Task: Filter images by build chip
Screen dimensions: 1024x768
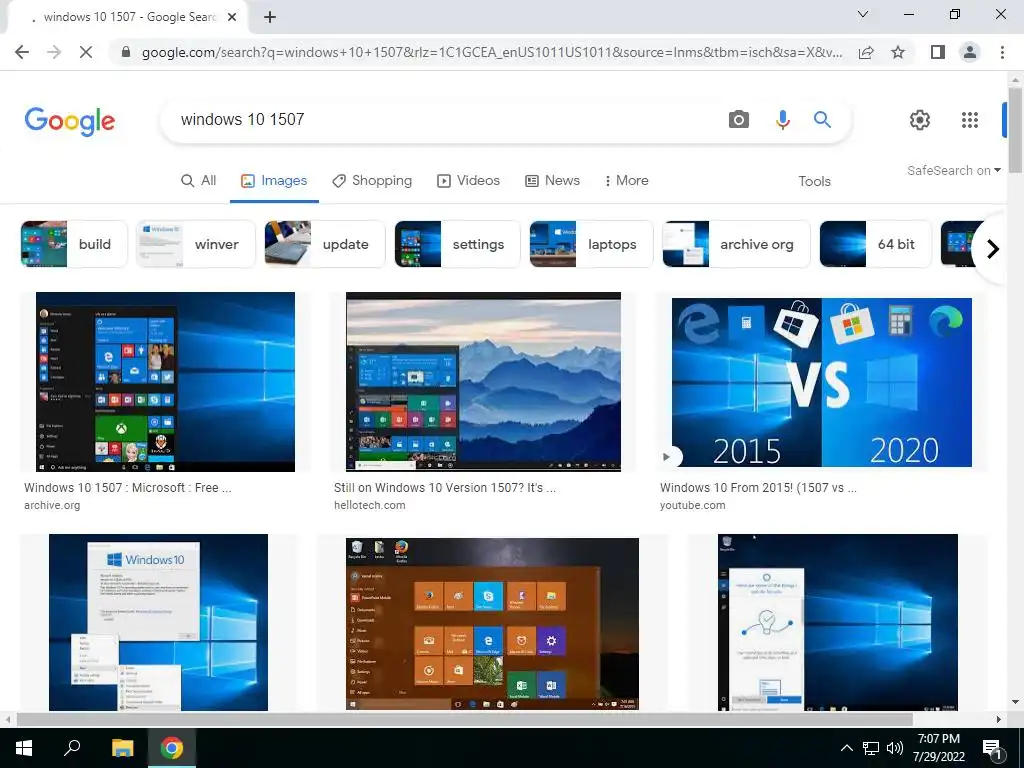Action: pyautogui.click(x=74, y=244)
